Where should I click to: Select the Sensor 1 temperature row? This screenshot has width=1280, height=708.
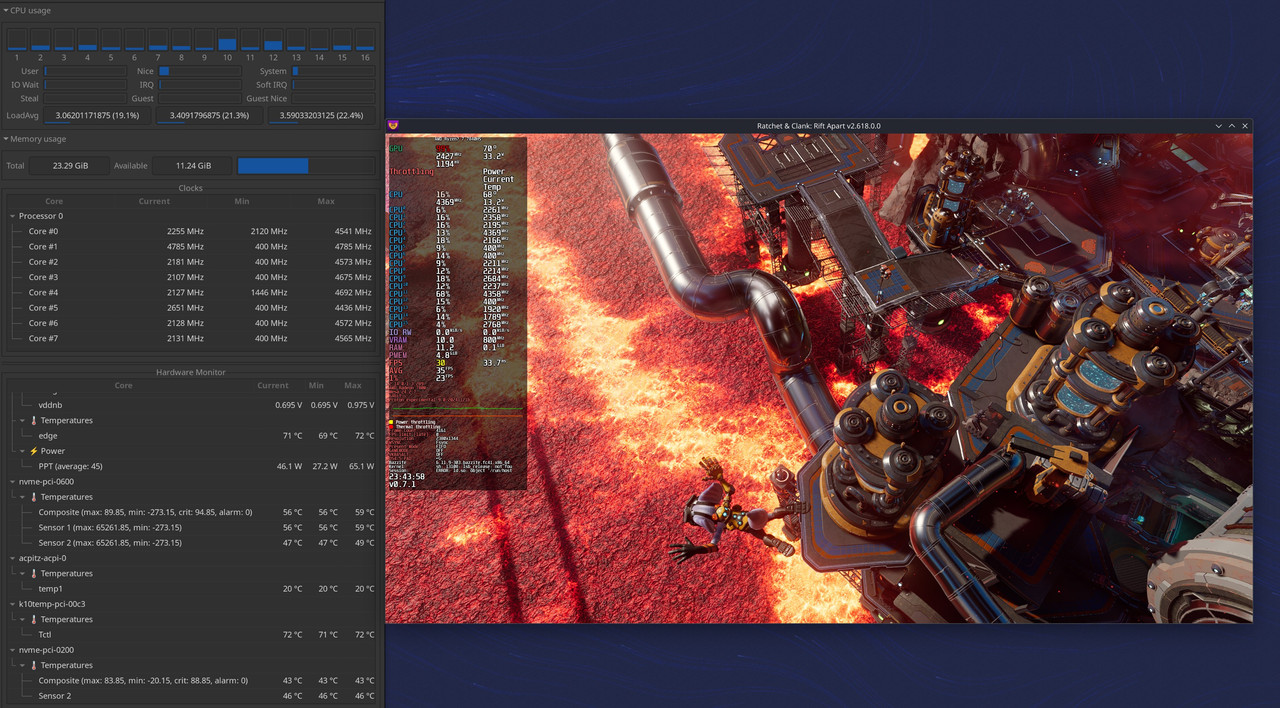(192, 527)
